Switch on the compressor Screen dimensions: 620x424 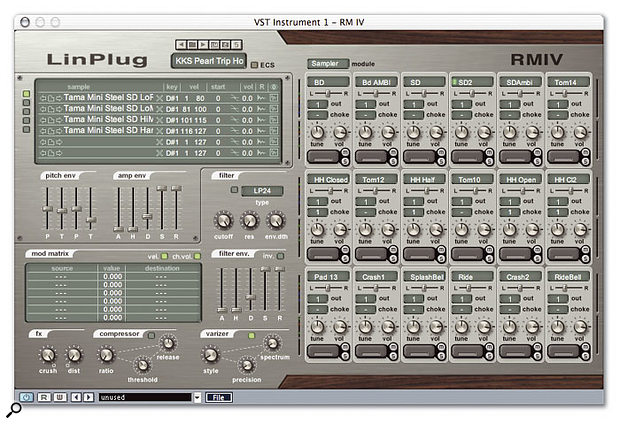(x=151, y=335)
